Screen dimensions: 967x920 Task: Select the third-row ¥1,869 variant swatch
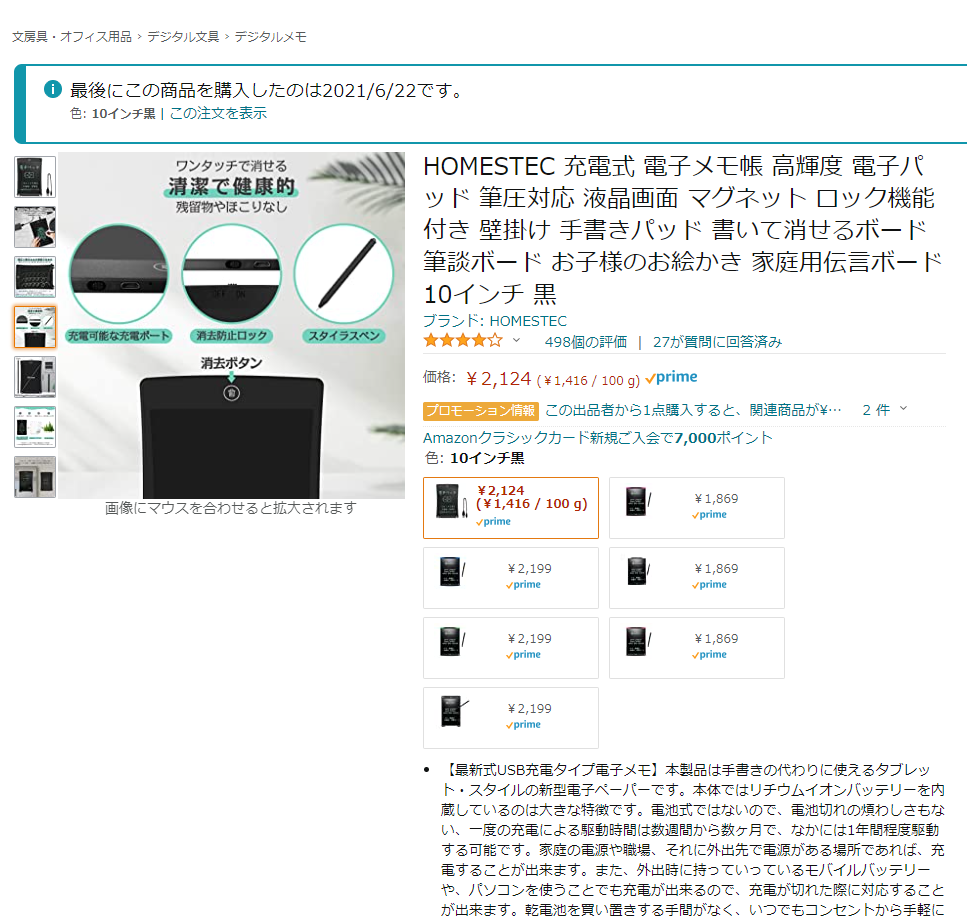point(697,648)
